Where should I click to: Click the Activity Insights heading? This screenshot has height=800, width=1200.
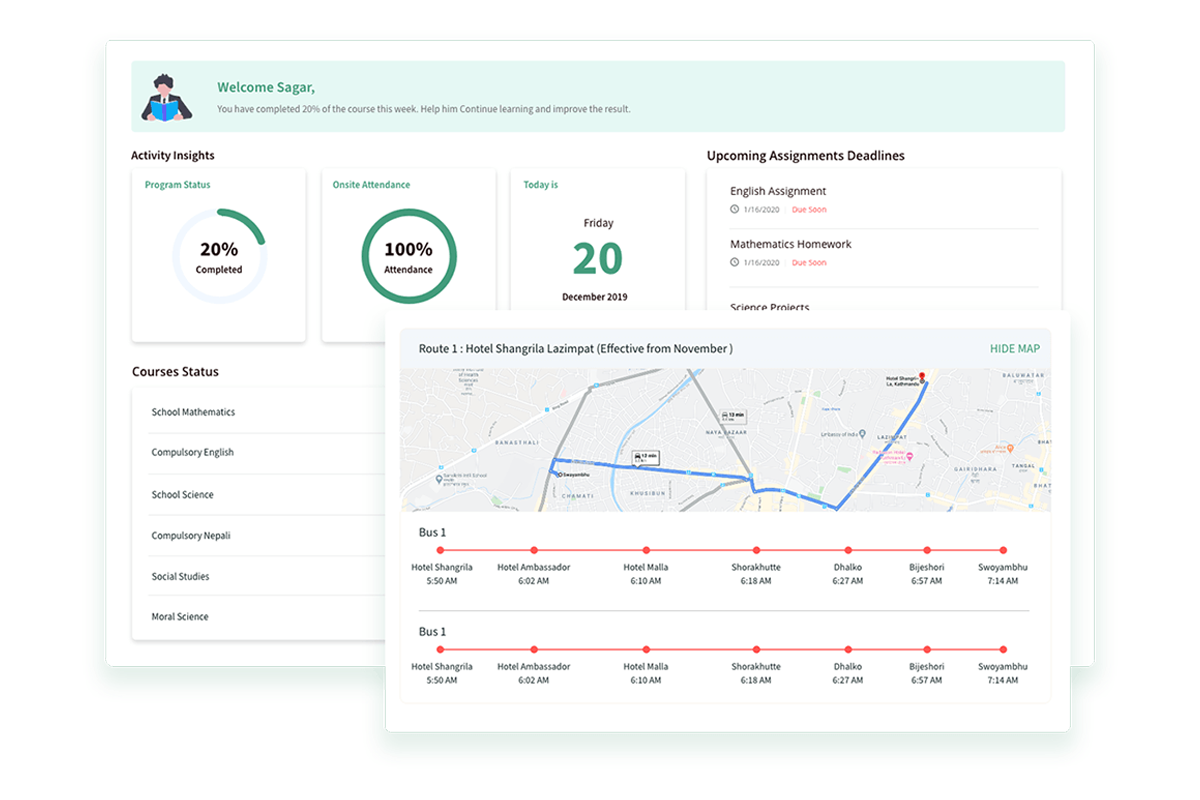point(172,155)
